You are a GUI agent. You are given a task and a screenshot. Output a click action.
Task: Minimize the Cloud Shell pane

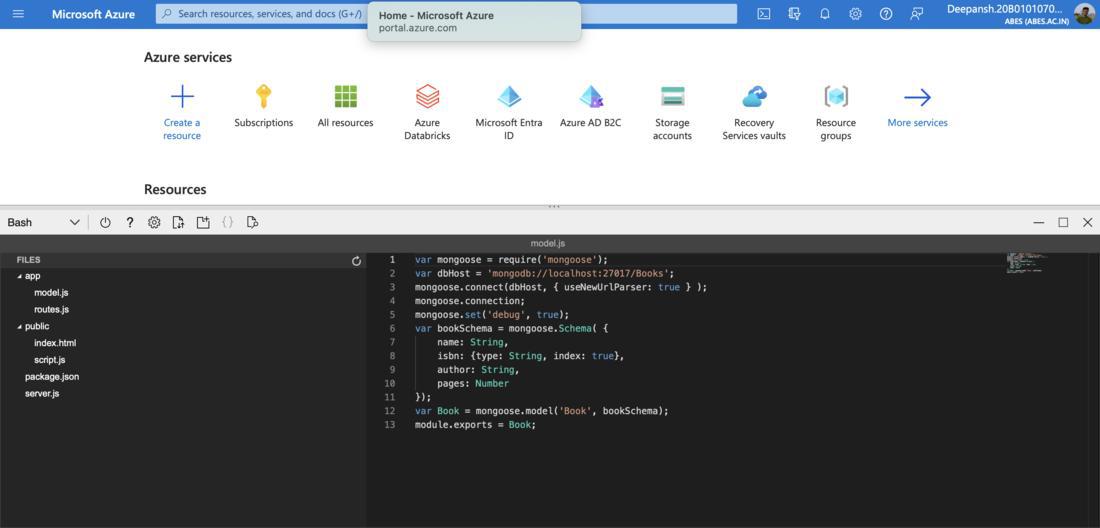tap(1039, 222)
